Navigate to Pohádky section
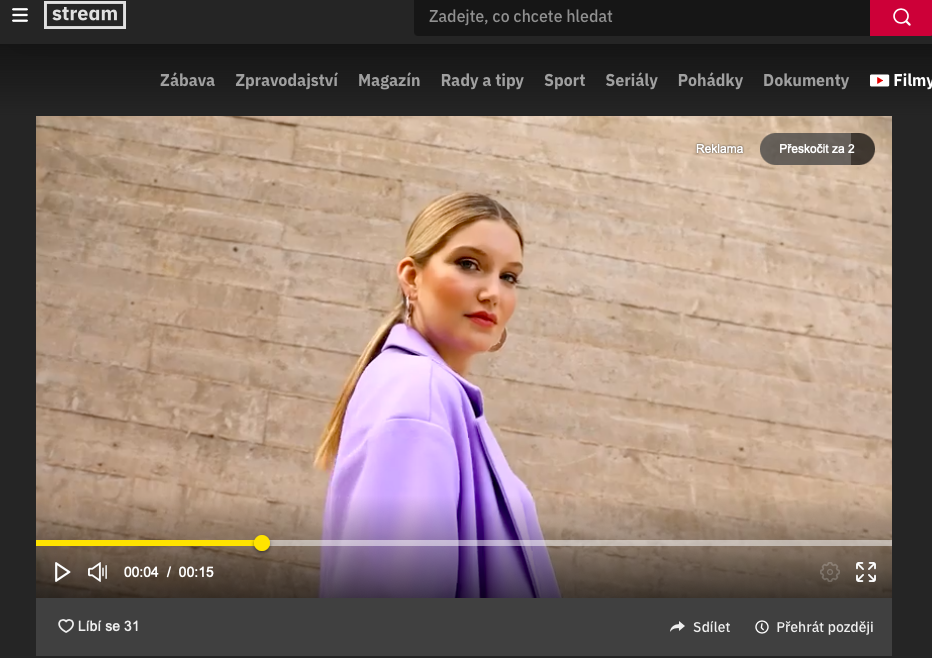The height and width of the screenshot is (658, 932). coord(710,81)
